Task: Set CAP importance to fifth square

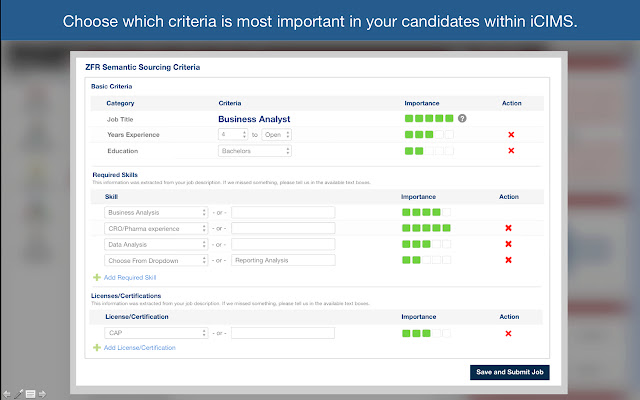Action: click(447, 333)
